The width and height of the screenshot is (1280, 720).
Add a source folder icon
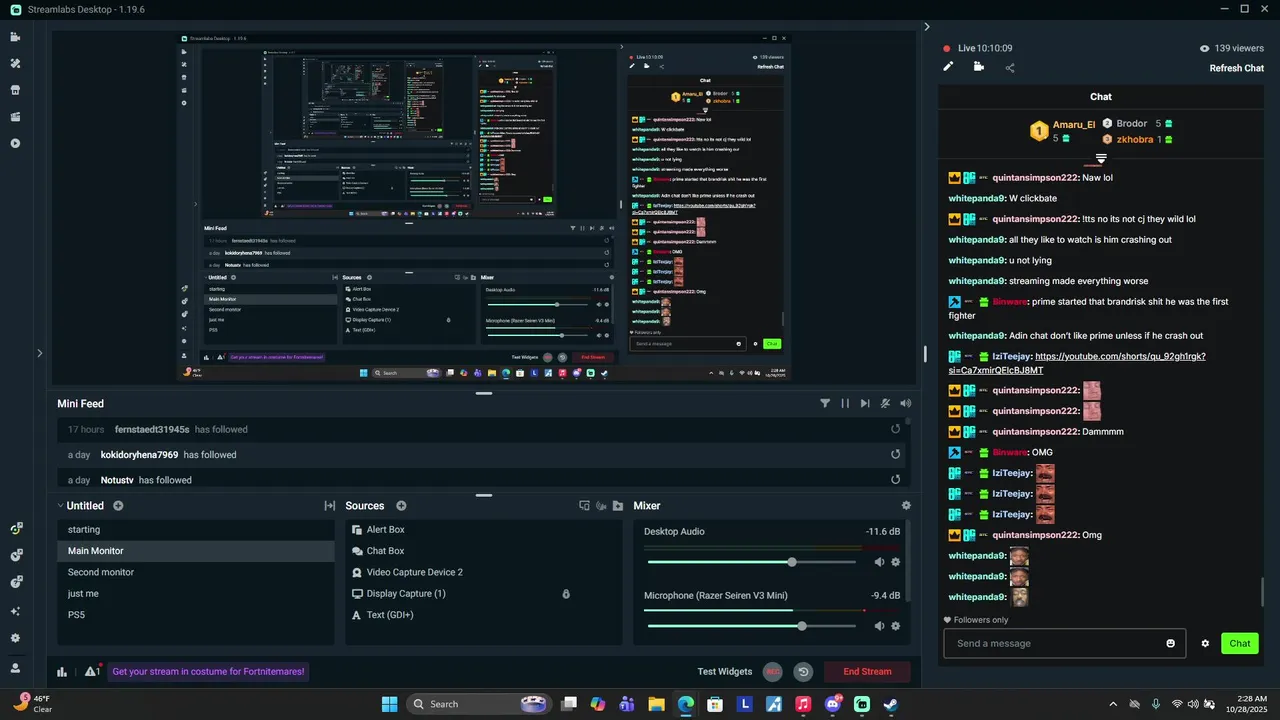coord(618,506)
